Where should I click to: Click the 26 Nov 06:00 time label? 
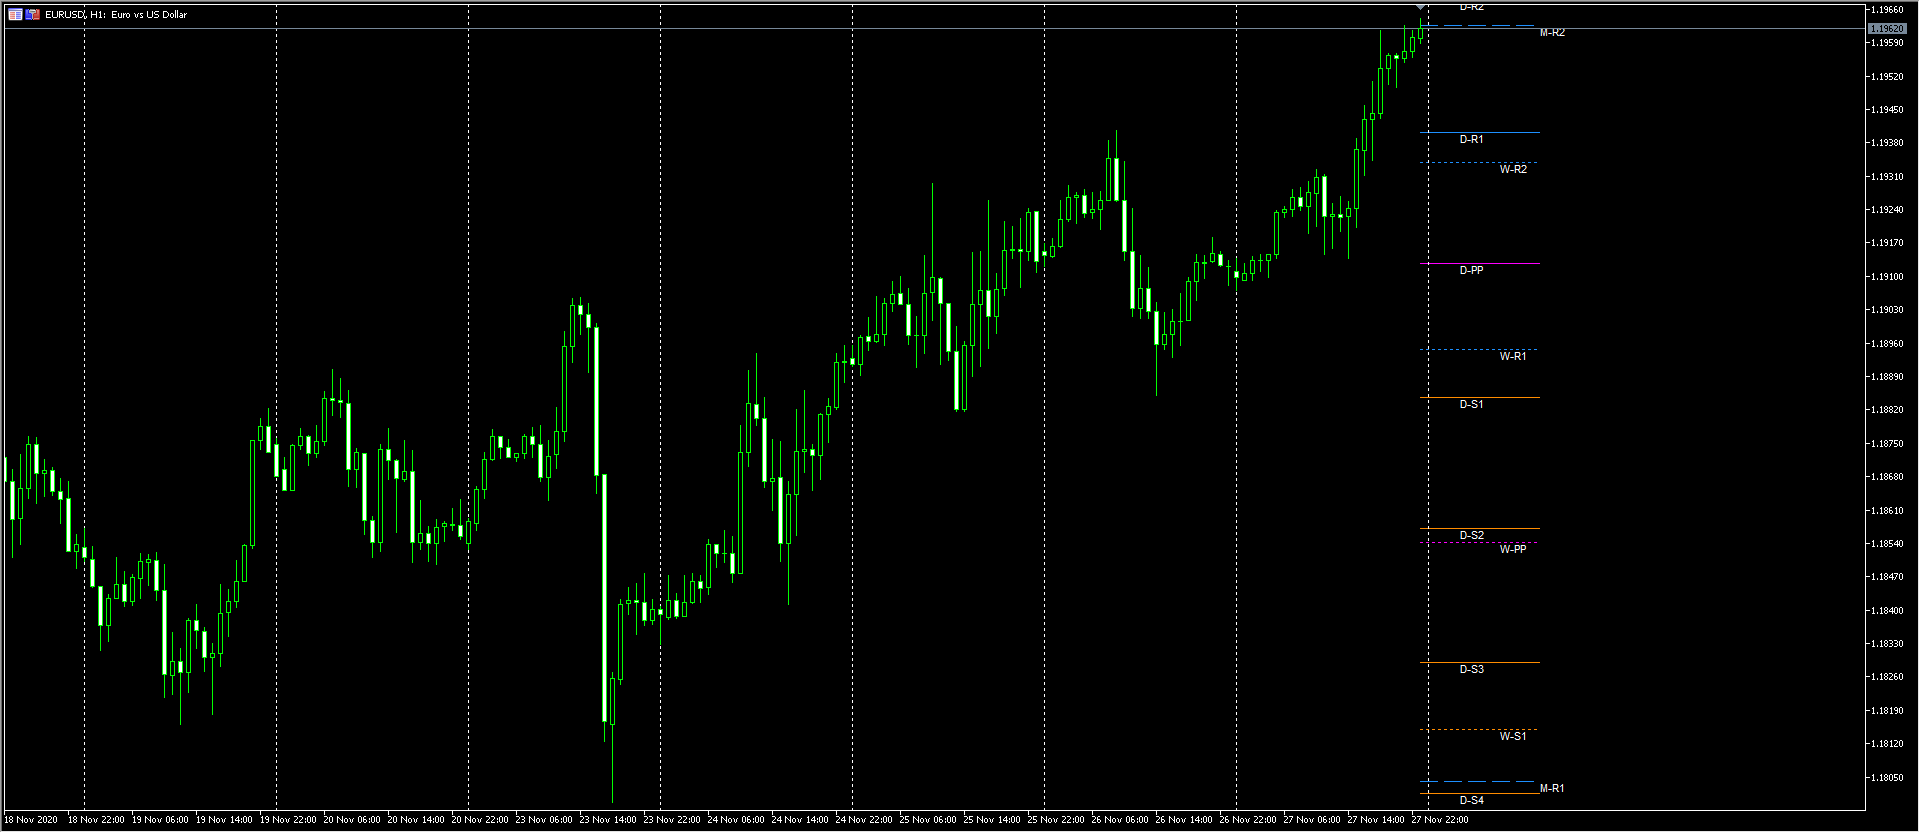1120,820
